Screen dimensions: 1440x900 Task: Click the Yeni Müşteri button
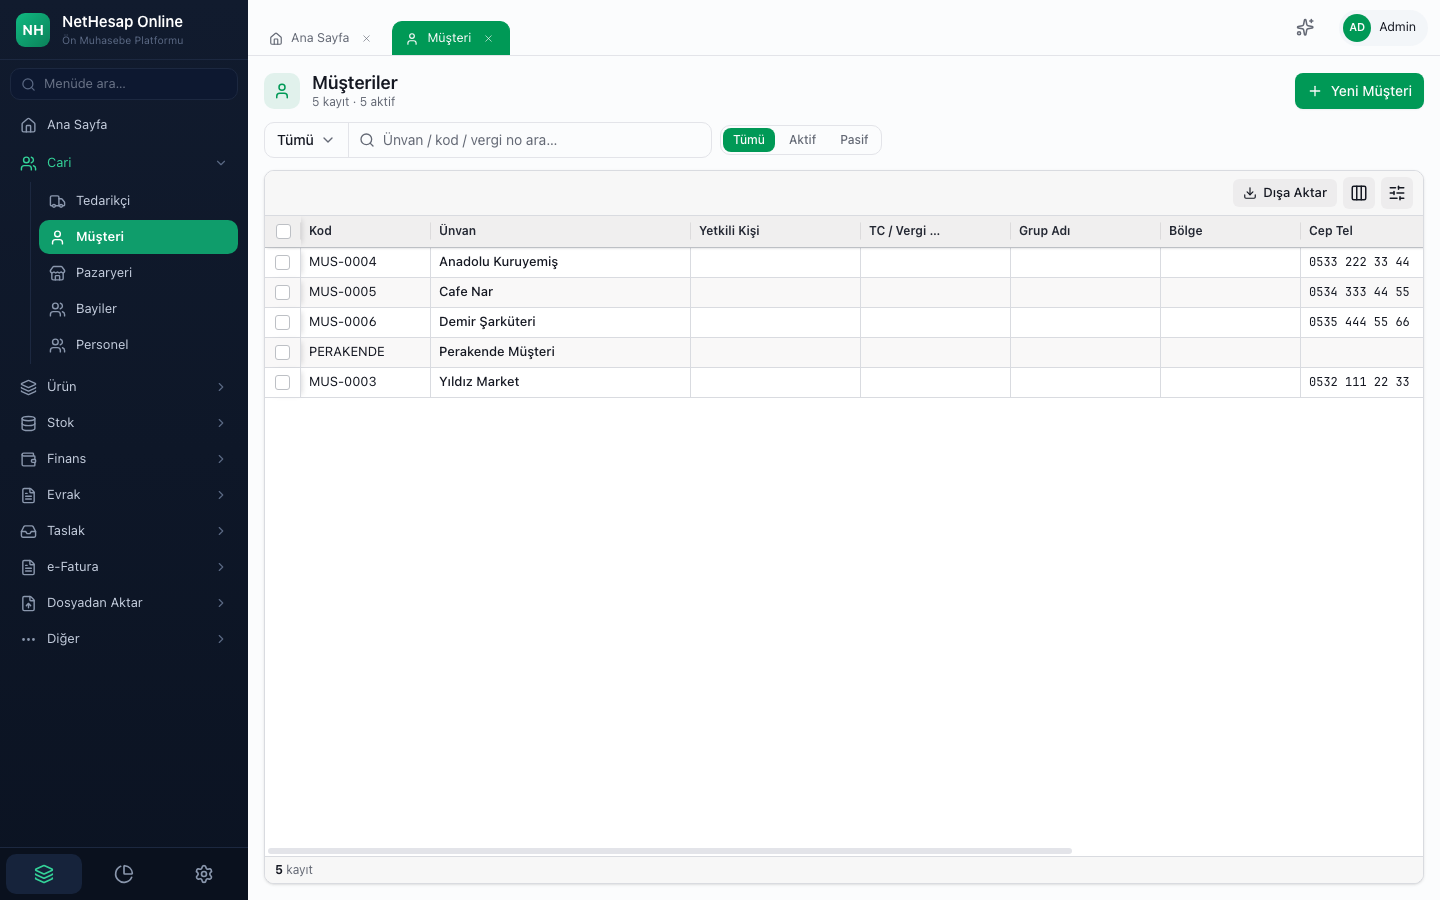click(1359, 91)
